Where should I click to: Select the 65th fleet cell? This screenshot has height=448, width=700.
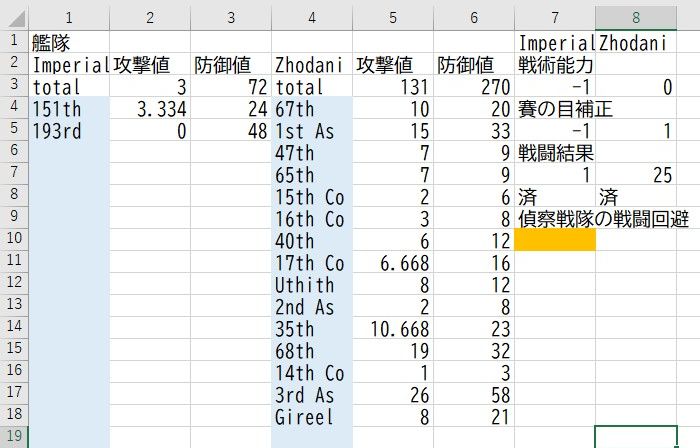point(312,174)
